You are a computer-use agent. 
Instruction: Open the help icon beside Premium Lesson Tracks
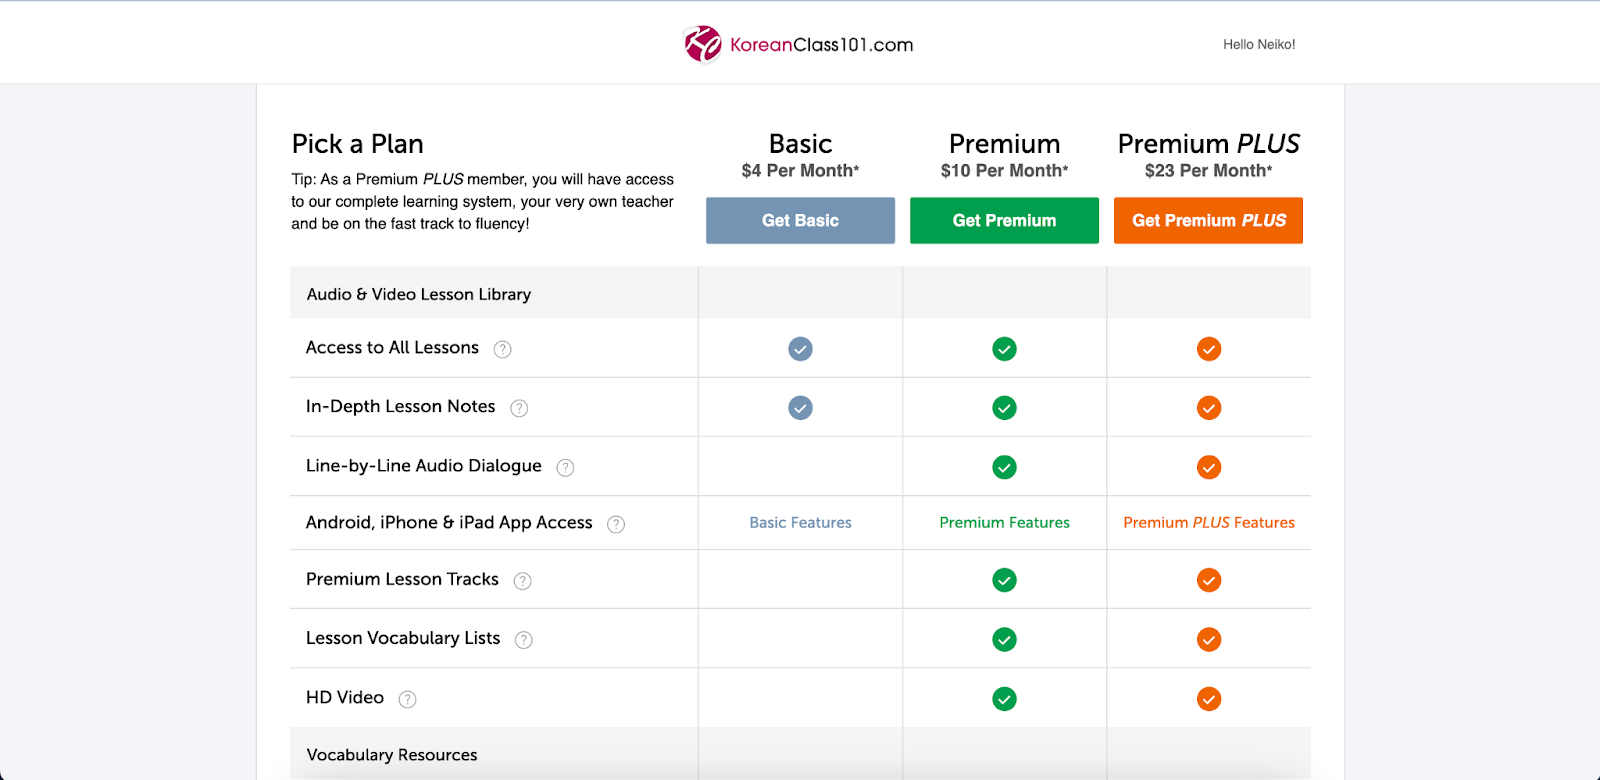522,581
